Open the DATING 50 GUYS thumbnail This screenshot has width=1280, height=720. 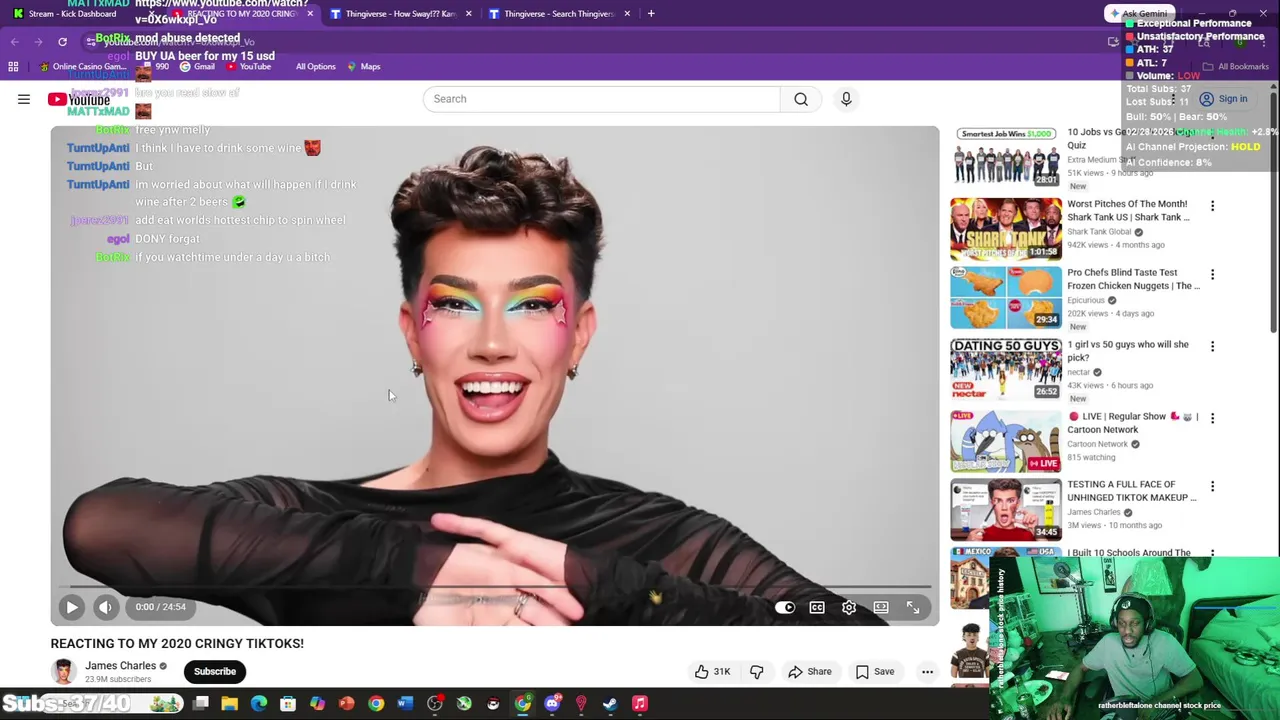point(1006,369)
